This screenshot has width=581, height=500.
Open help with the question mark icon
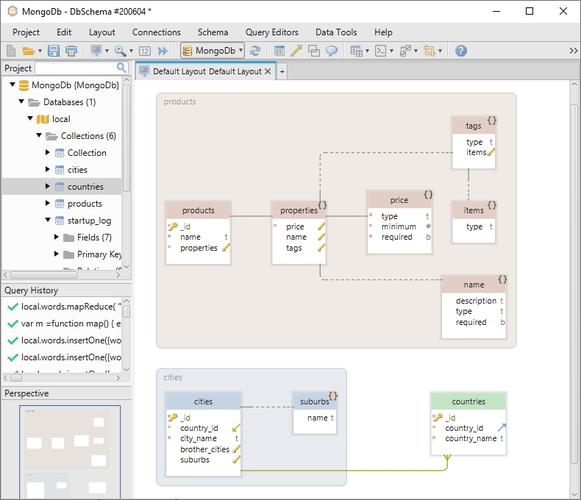(461, 51)
